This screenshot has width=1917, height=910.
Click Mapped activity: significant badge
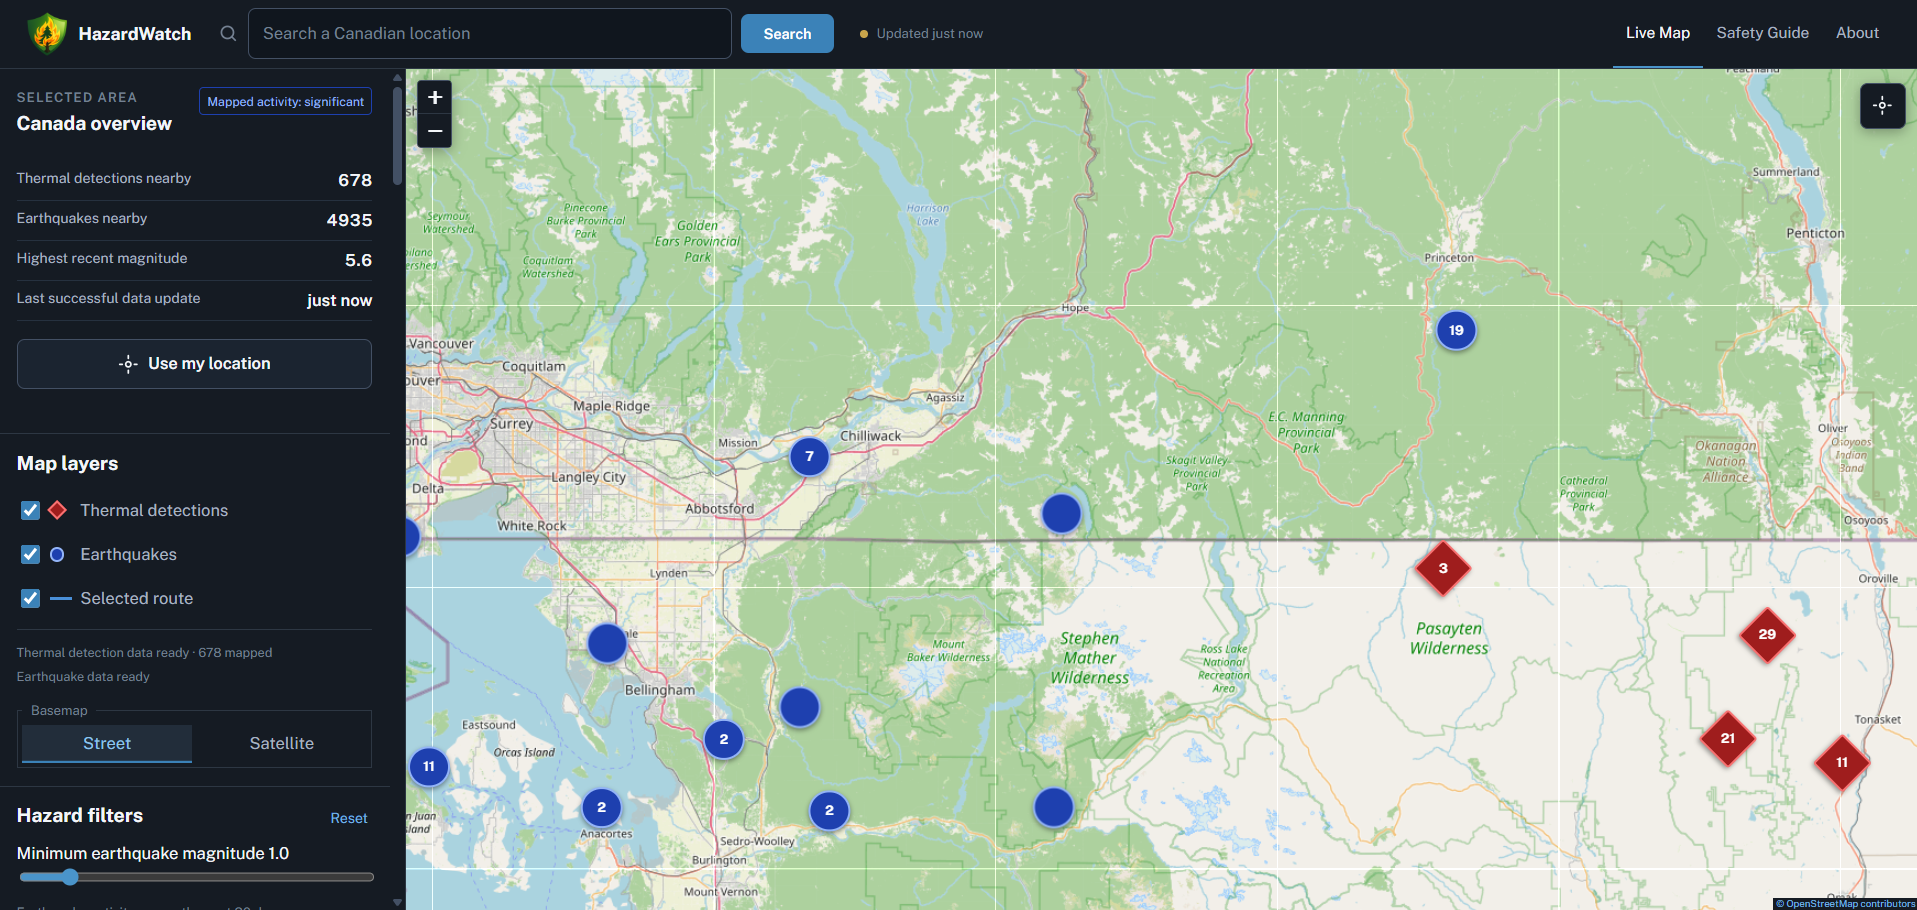(x=285, y=101)
